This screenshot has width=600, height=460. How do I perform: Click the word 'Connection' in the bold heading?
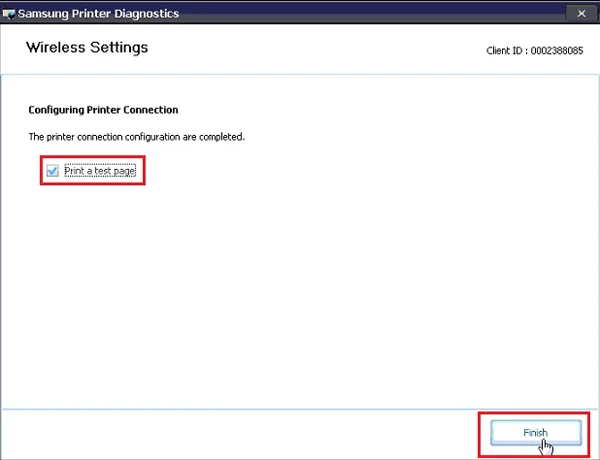pyautogui.click(x=151, y=109)
